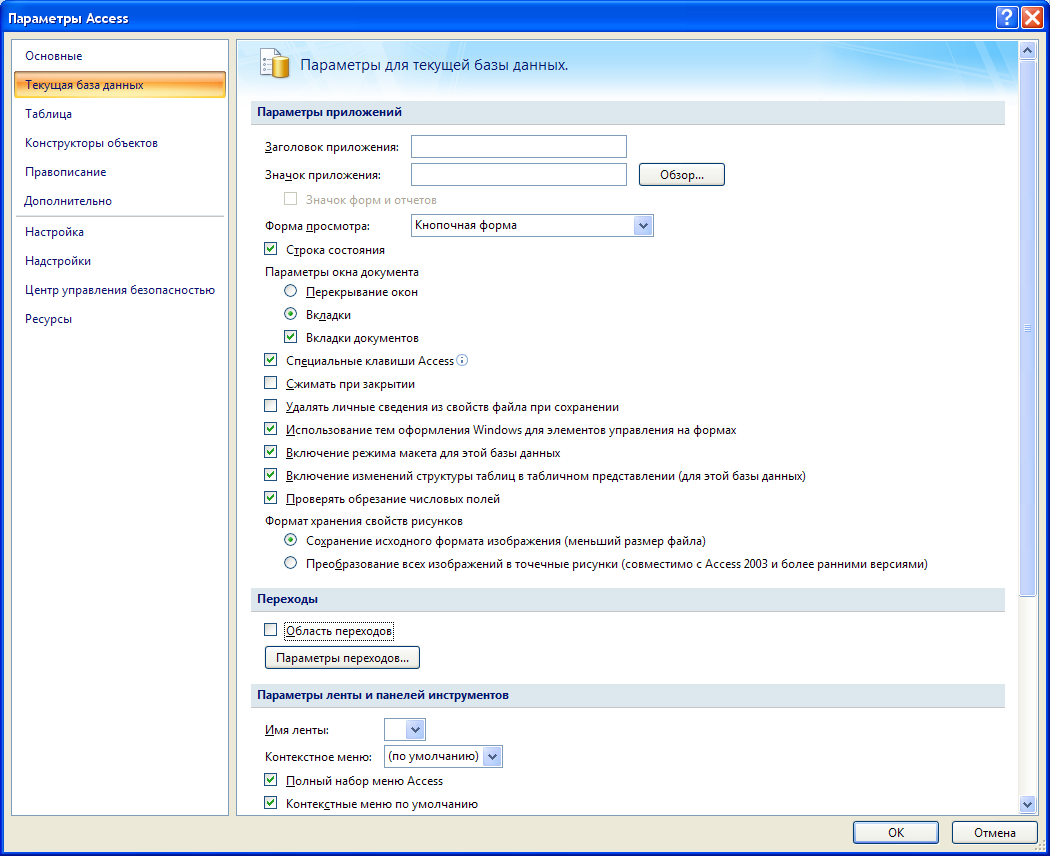Image resolution: width=1050 pixels, height=856 pixels.
Task: Select Текущая база данных category
Action: click(120, 85)
